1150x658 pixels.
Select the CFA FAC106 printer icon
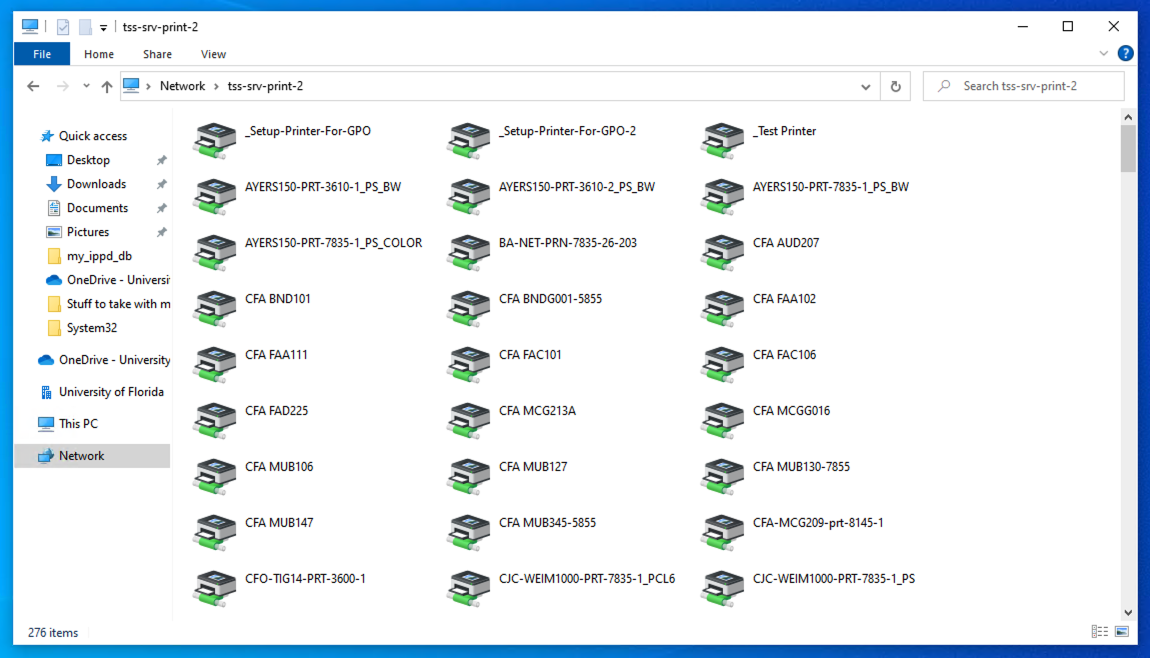[x=722, y=364]
